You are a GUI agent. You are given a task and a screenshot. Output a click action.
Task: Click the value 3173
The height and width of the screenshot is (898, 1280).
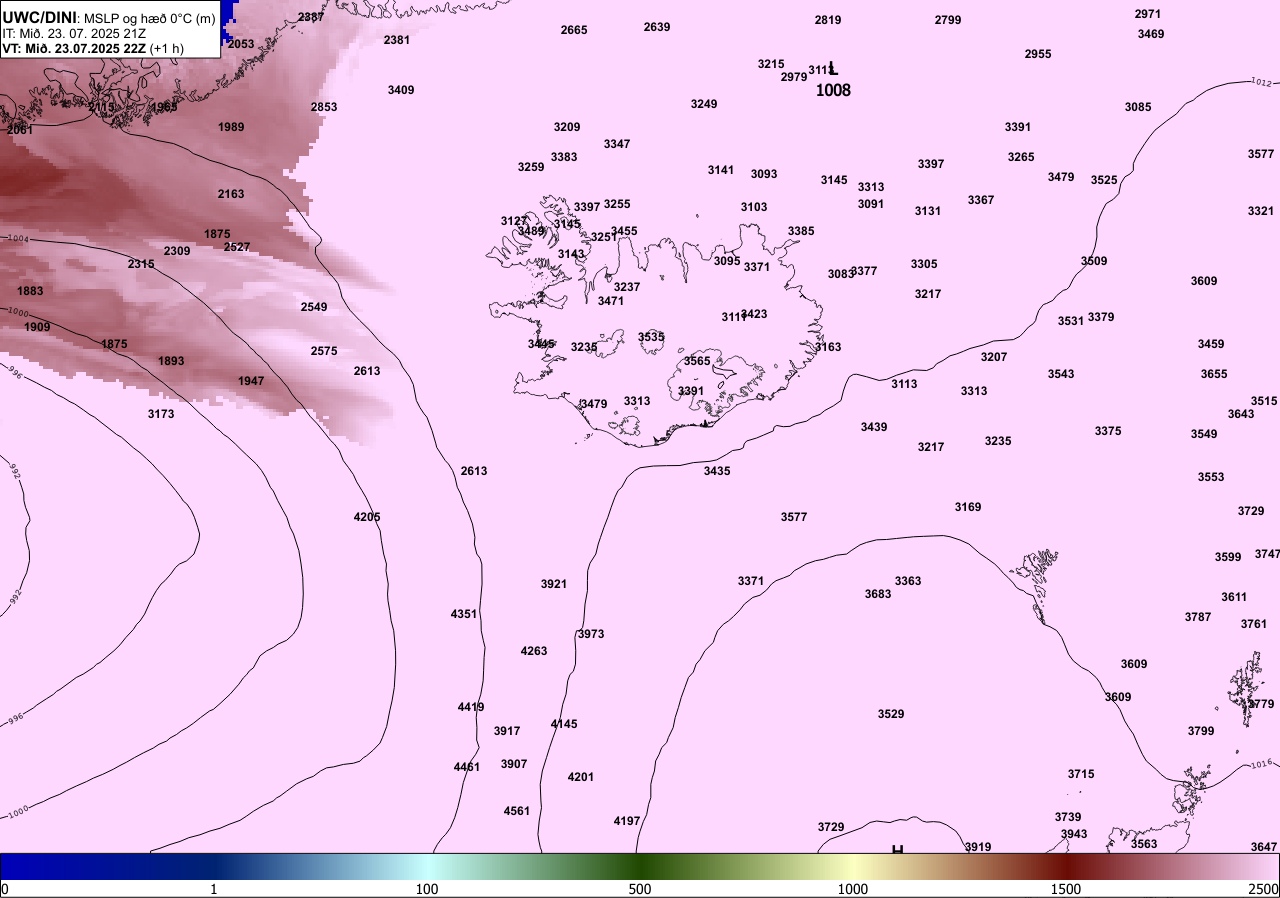point(161,414)
